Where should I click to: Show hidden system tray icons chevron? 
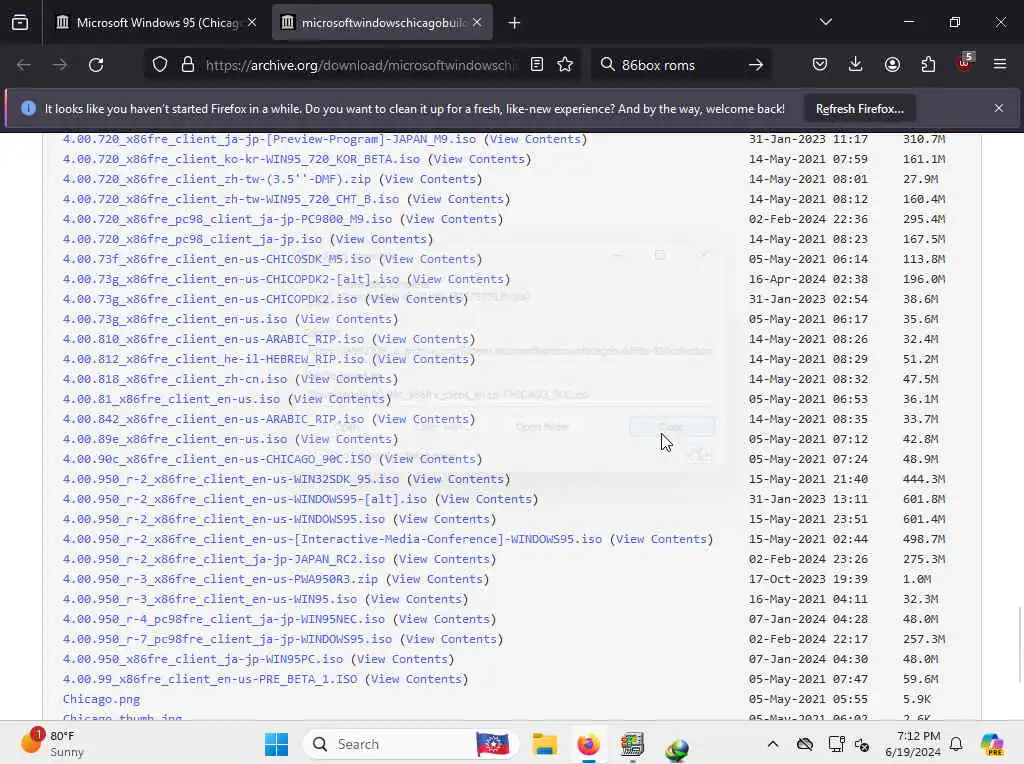(x=773, y=744)
